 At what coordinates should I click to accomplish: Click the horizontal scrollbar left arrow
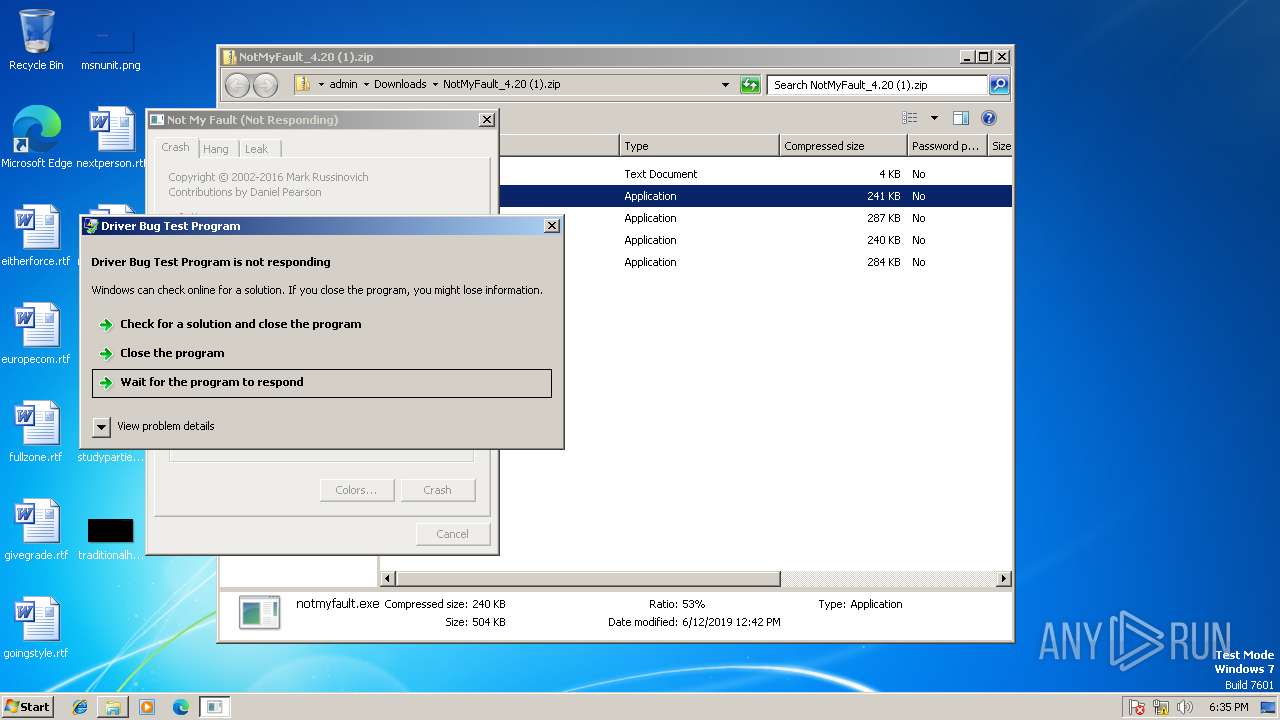[389, 579]
